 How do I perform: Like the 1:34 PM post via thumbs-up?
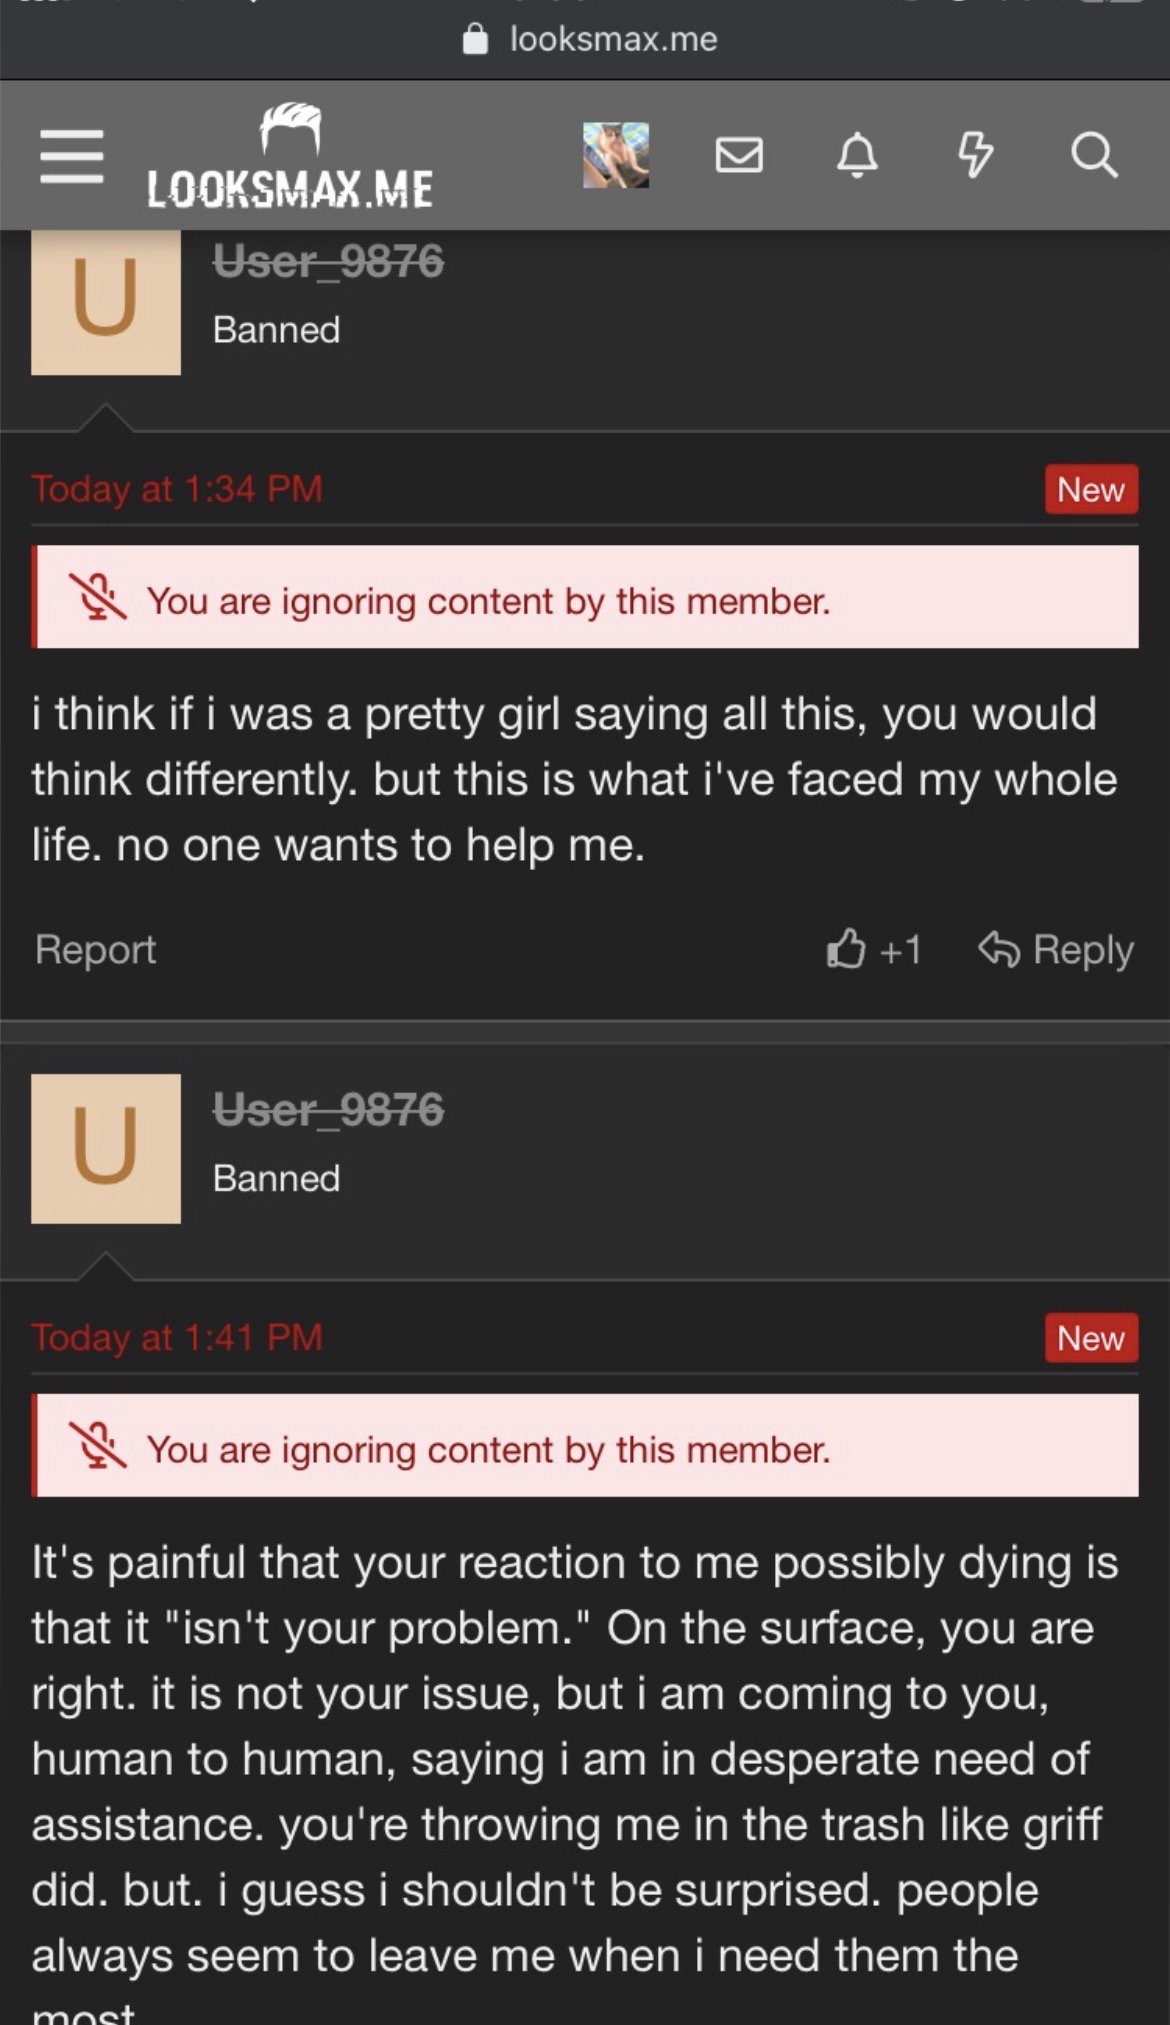coord(847,948)
